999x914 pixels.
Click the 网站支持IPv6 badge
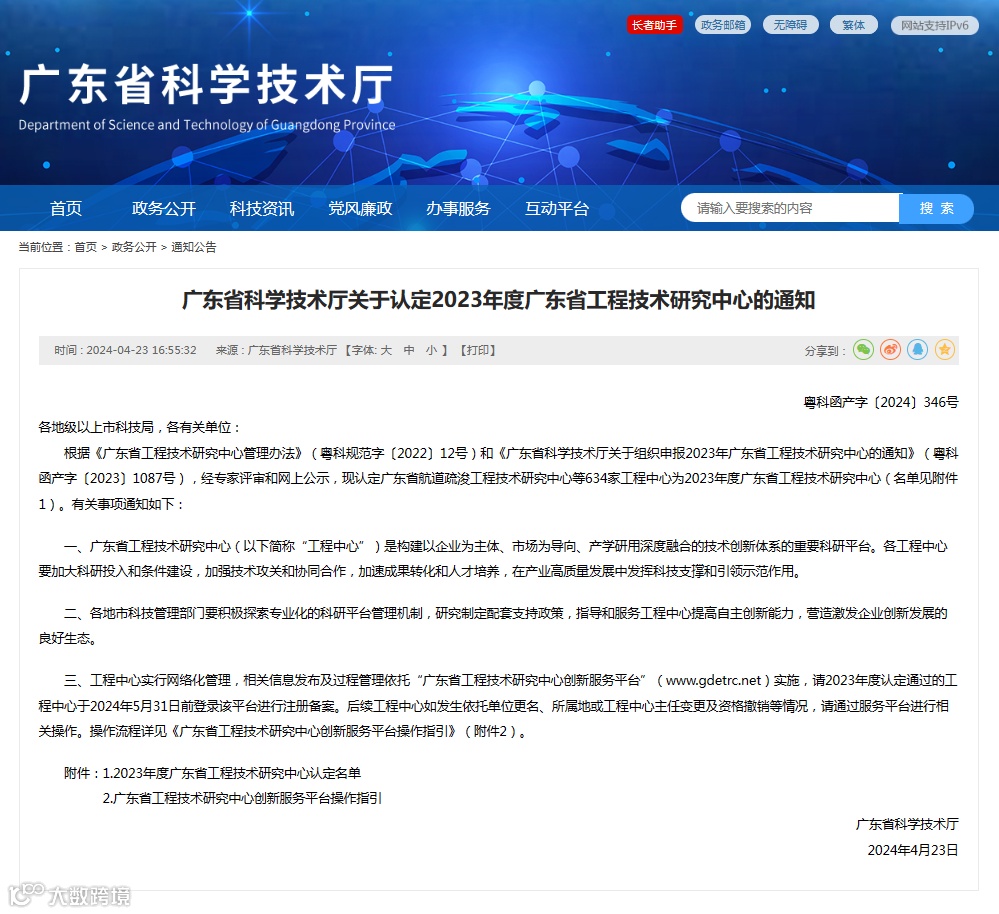point(935,25)
